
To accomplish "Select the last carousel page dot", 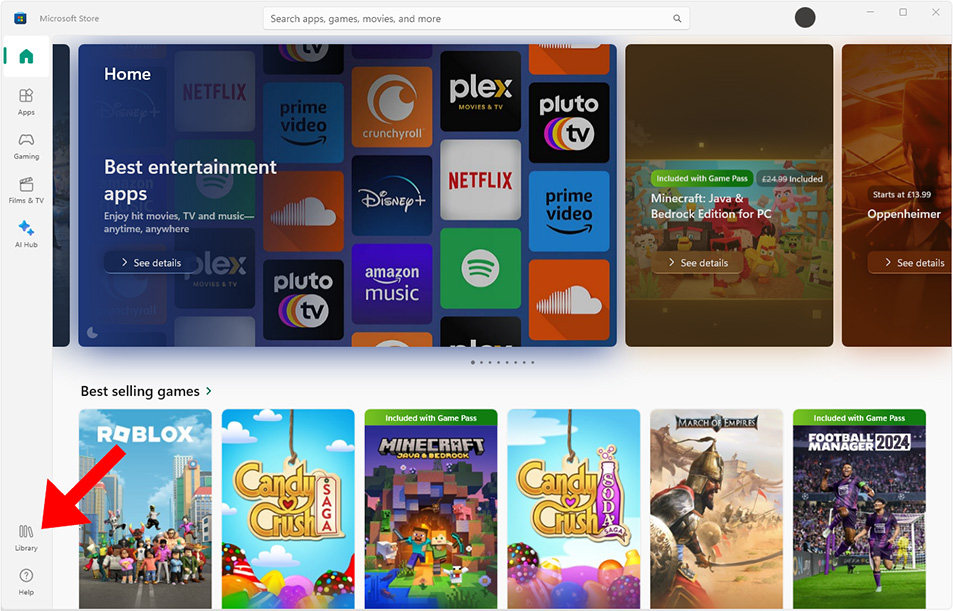I will pyautogui.click(x=533, y=362).
